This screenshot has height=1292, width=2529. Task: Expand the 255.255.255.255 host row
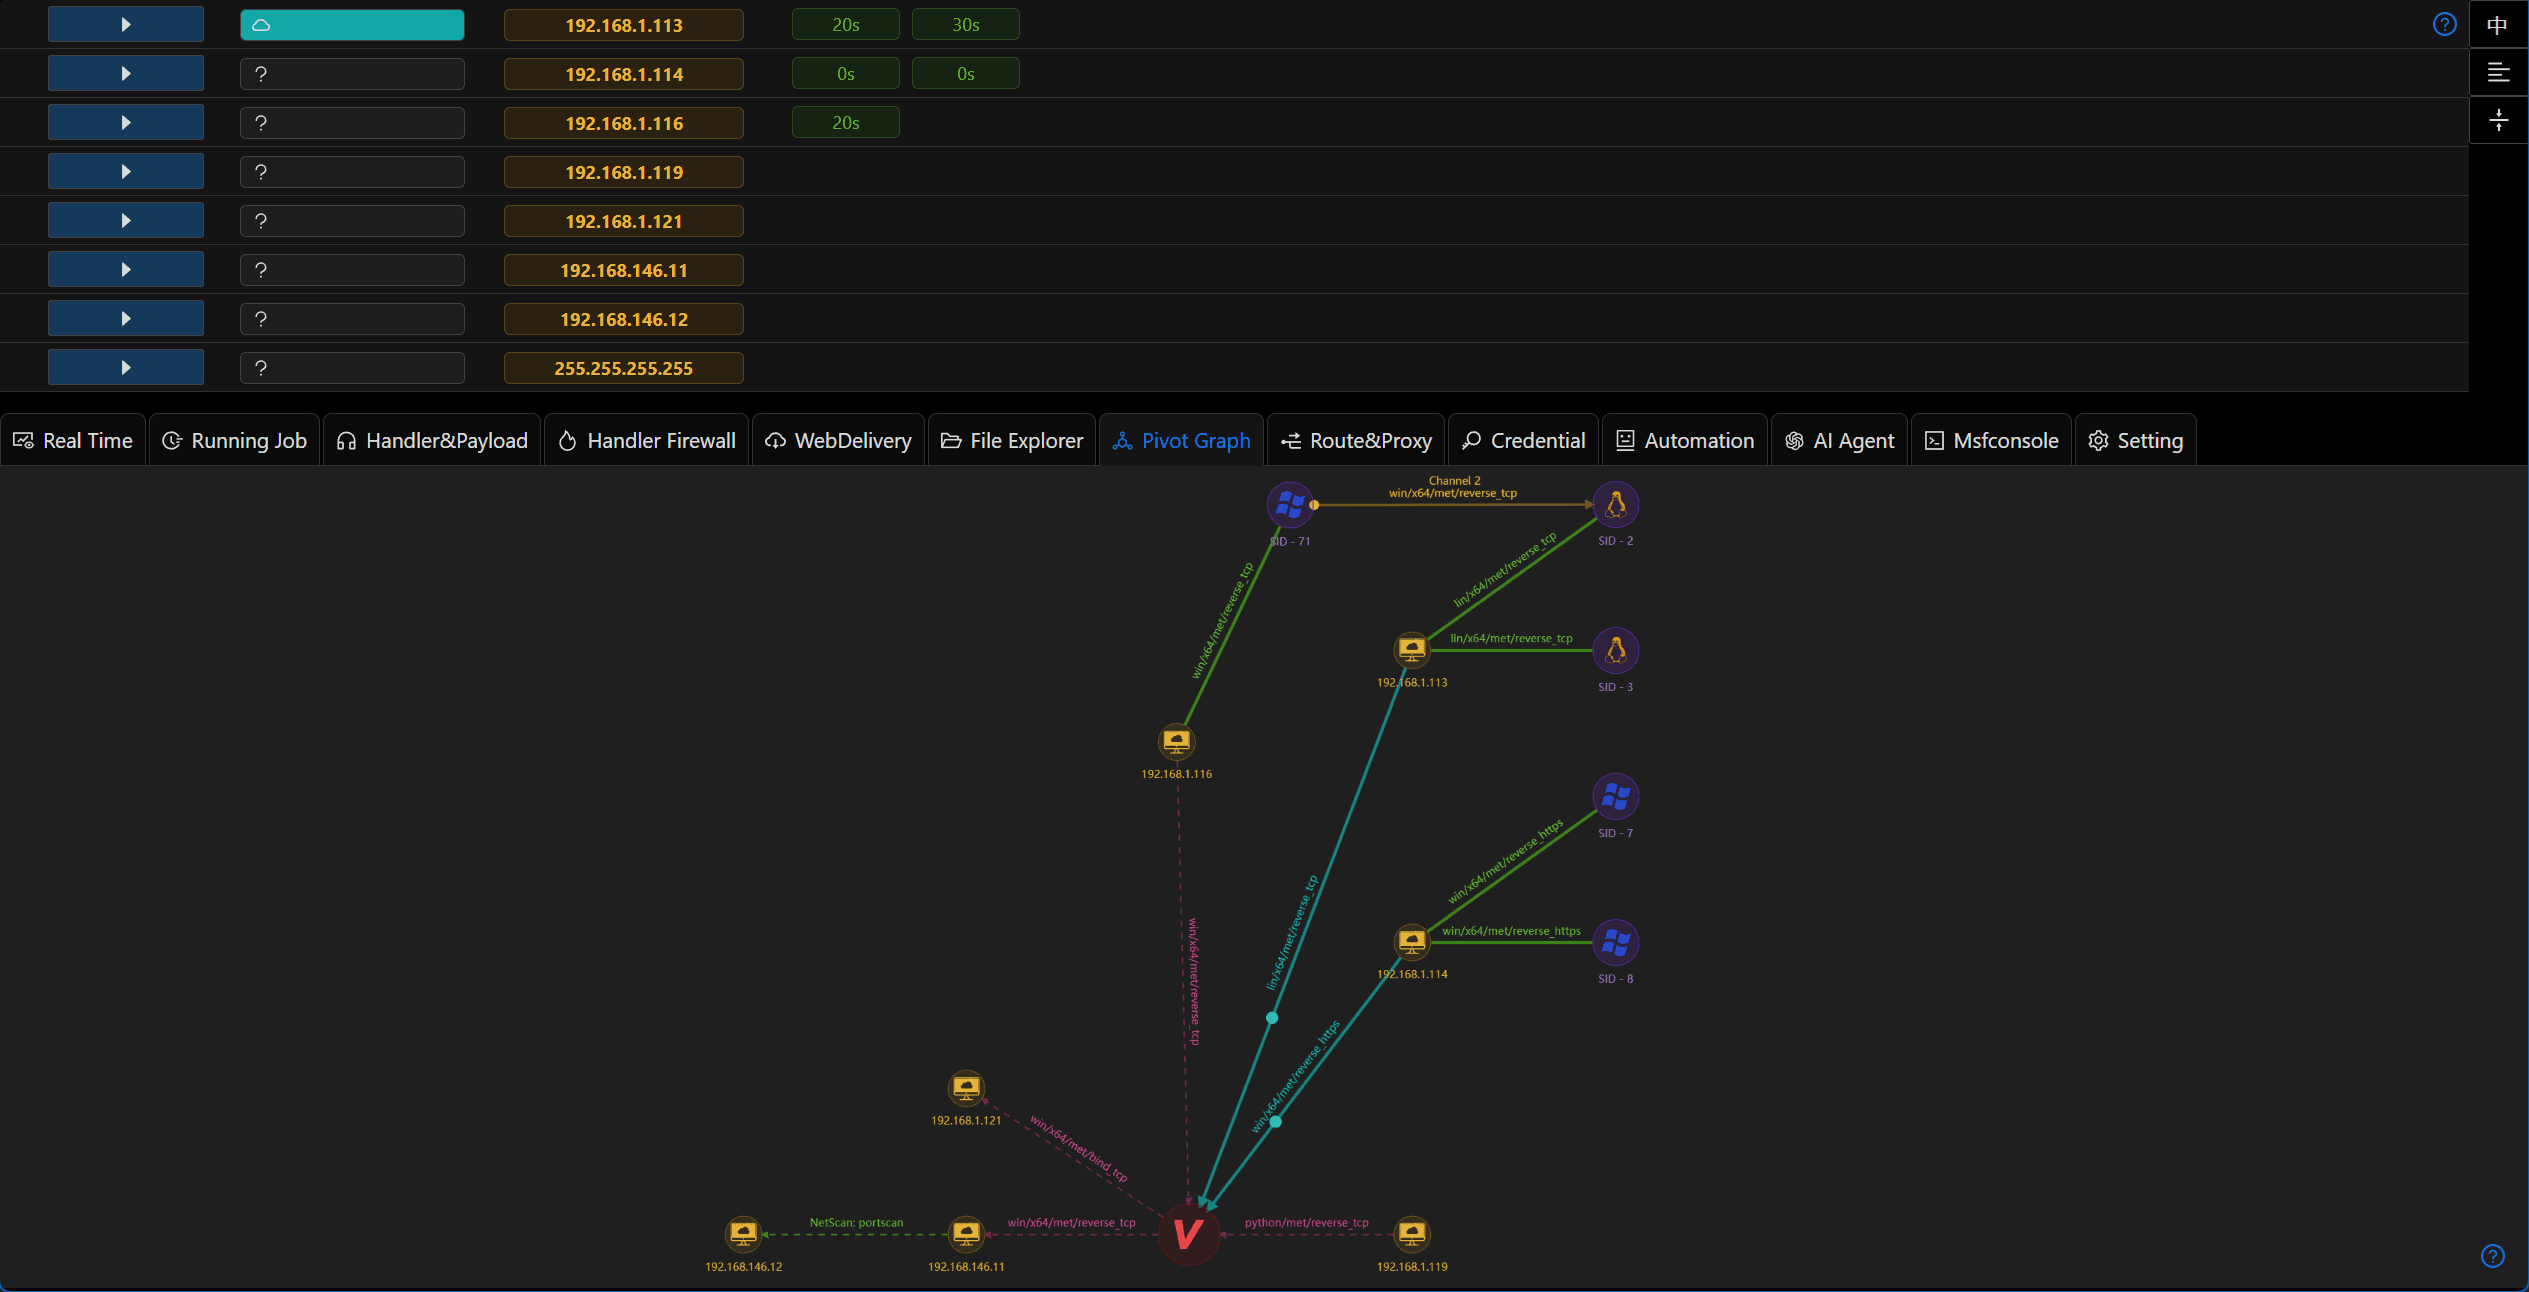[126, 368]
